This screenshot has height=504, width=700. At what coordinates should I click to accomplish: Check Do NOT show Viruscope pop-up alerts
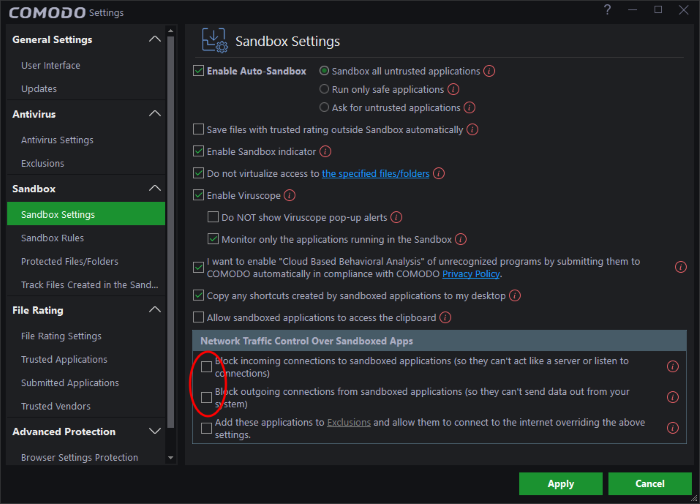pos(213,217)
